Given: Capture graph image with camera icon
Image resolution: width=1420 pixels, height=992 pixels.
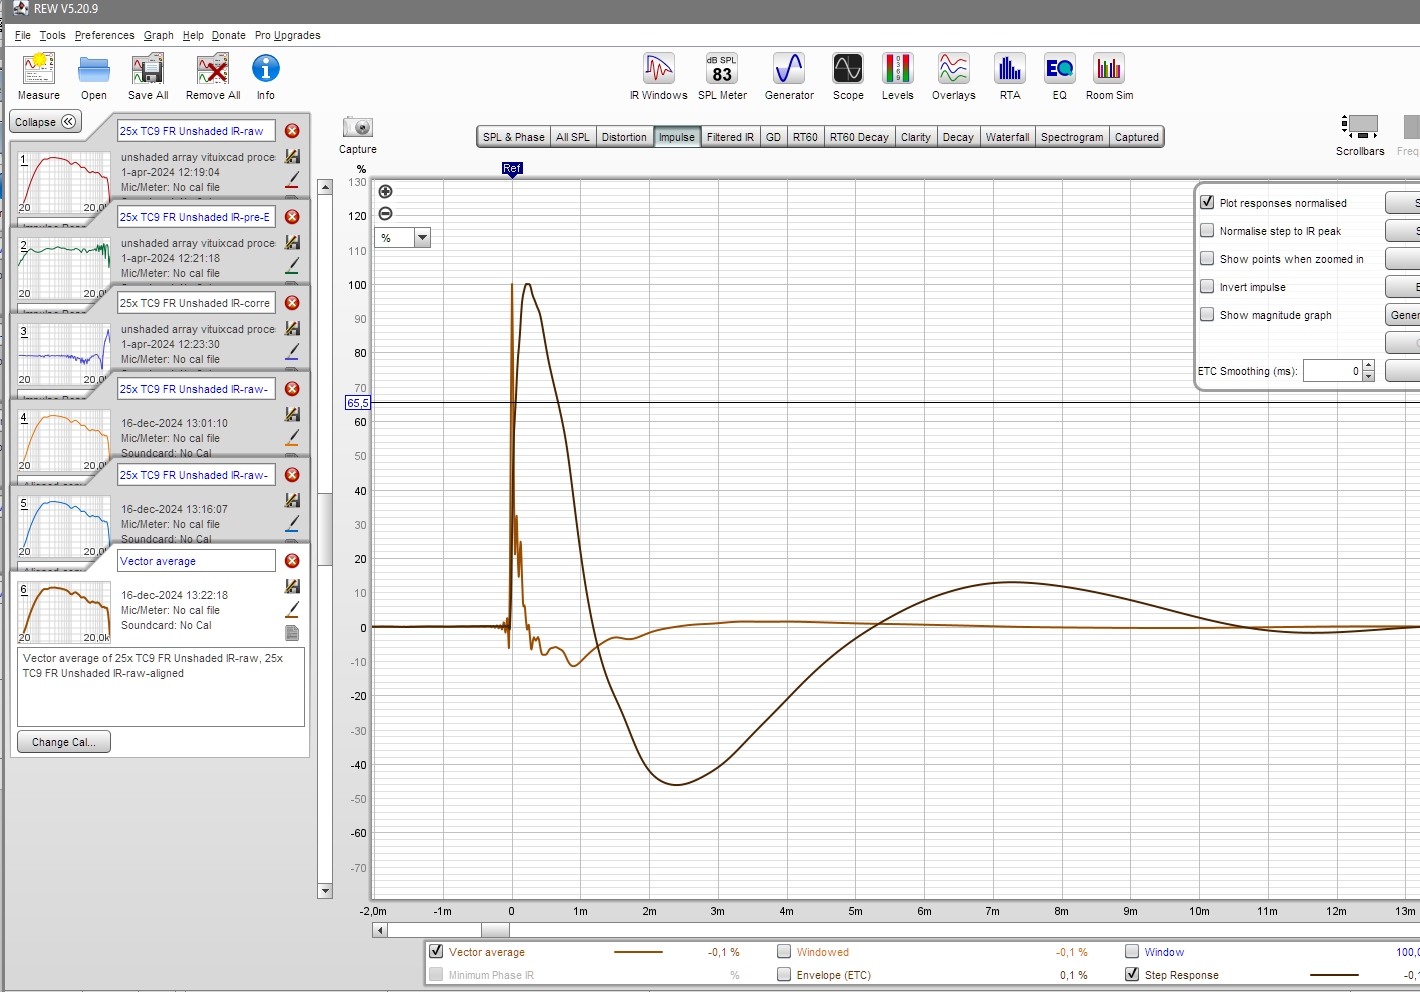Looking at the screenshot, I should tap(357, 128).
